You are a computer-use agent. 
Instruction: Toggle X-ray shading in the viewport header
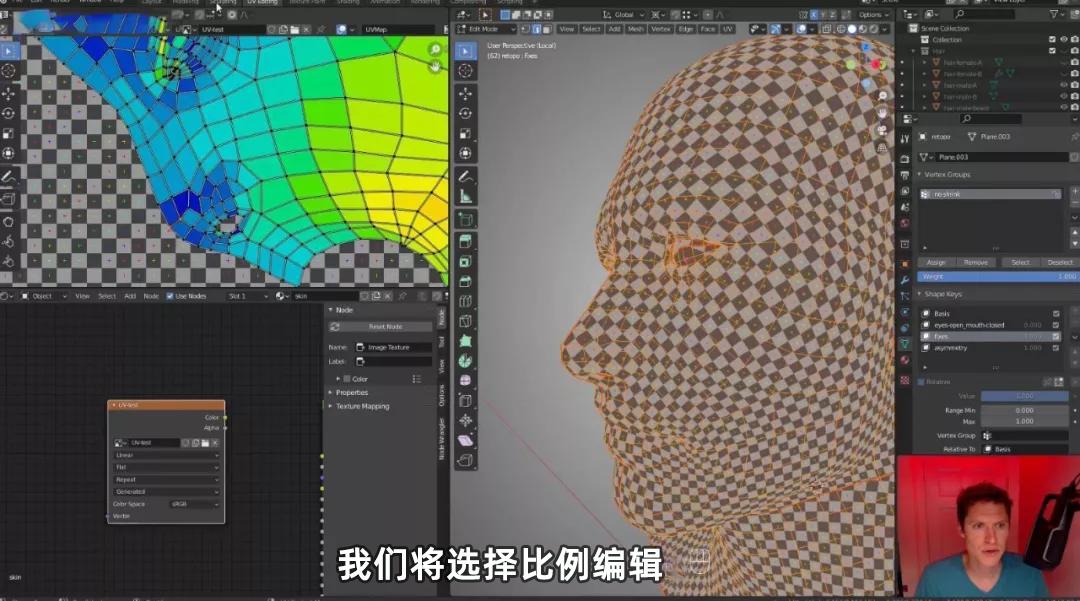pyautogui.click(x=826, y=29)
